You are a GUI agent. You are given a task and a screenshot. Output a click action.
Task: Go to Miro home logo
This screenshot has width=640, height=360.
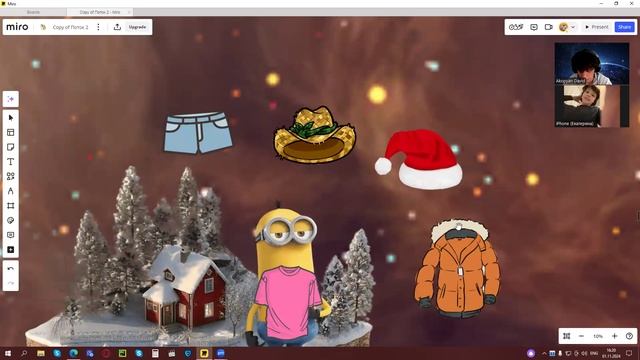(x=17, y=27)
